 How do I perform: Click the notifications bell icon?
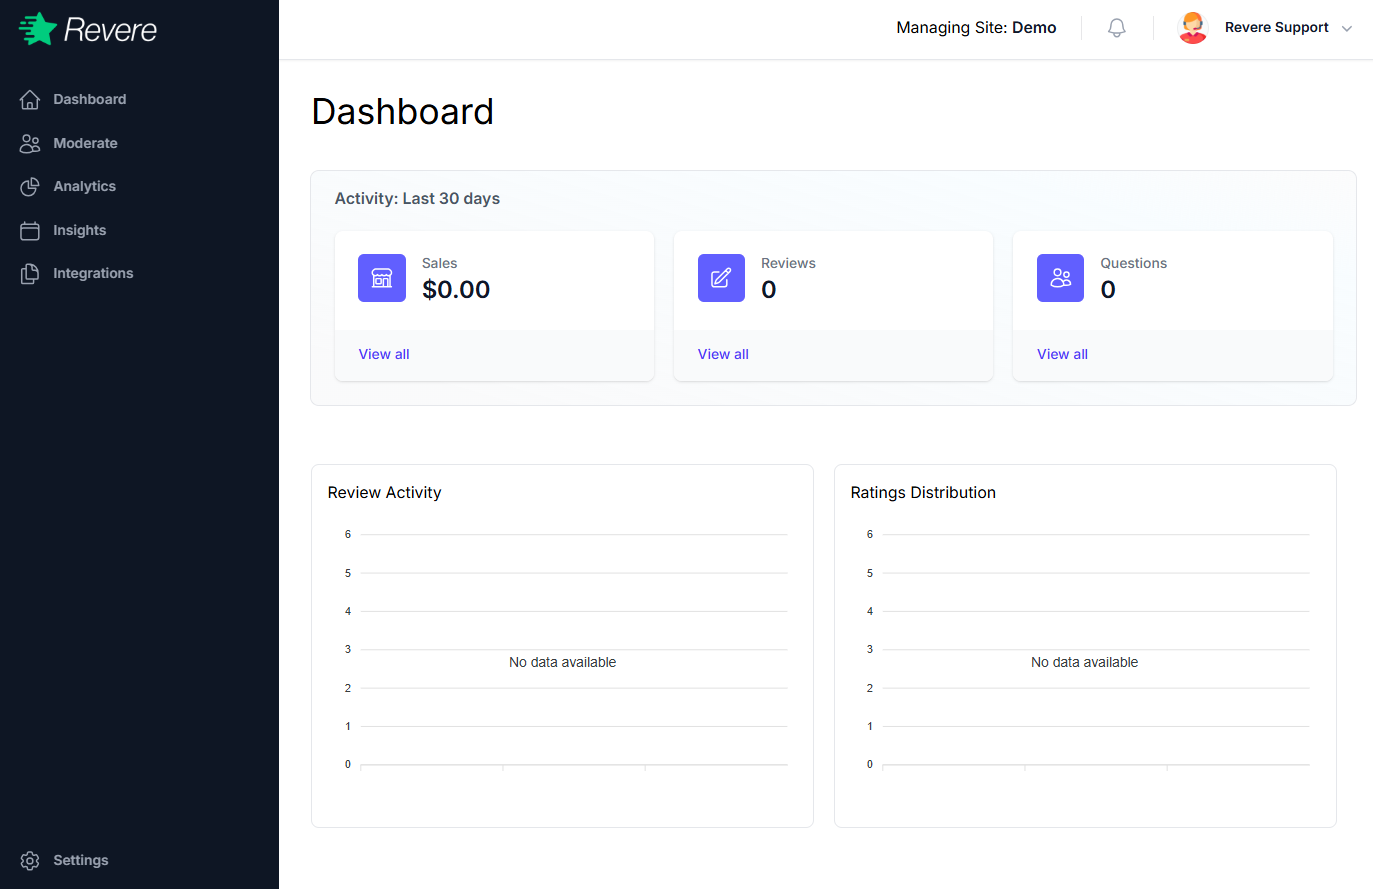1116,27
